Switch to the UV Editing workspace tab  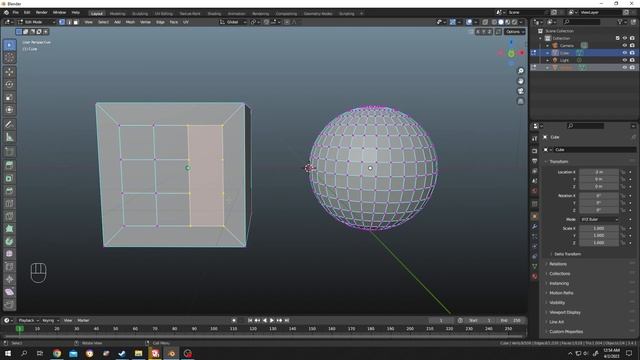click(164, 13)
